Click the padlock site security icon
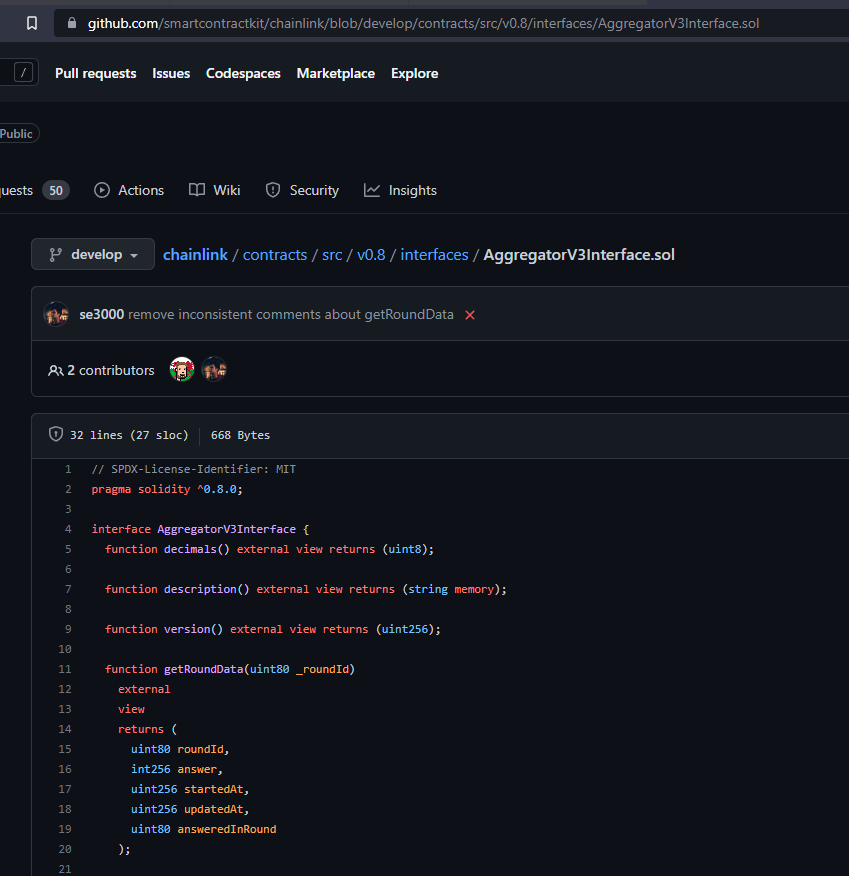 tap(71, 23)
